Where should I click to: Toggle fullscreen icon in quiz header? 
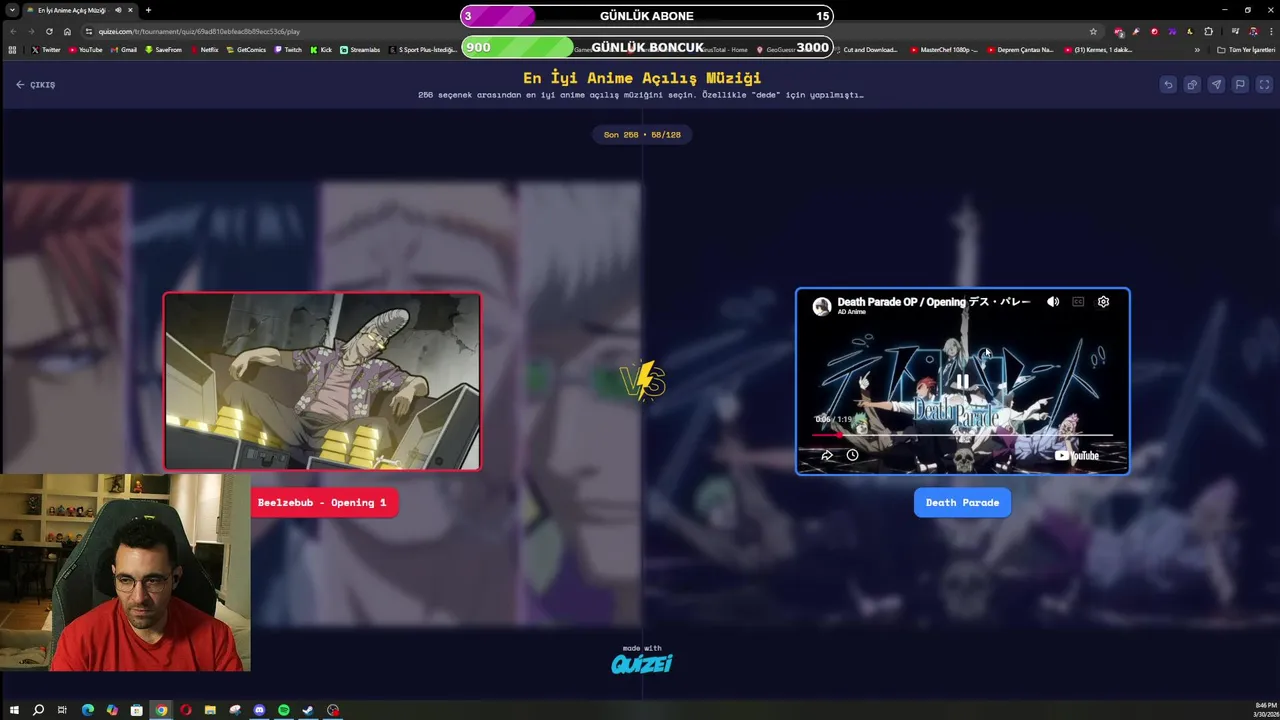click(1264, 85)
